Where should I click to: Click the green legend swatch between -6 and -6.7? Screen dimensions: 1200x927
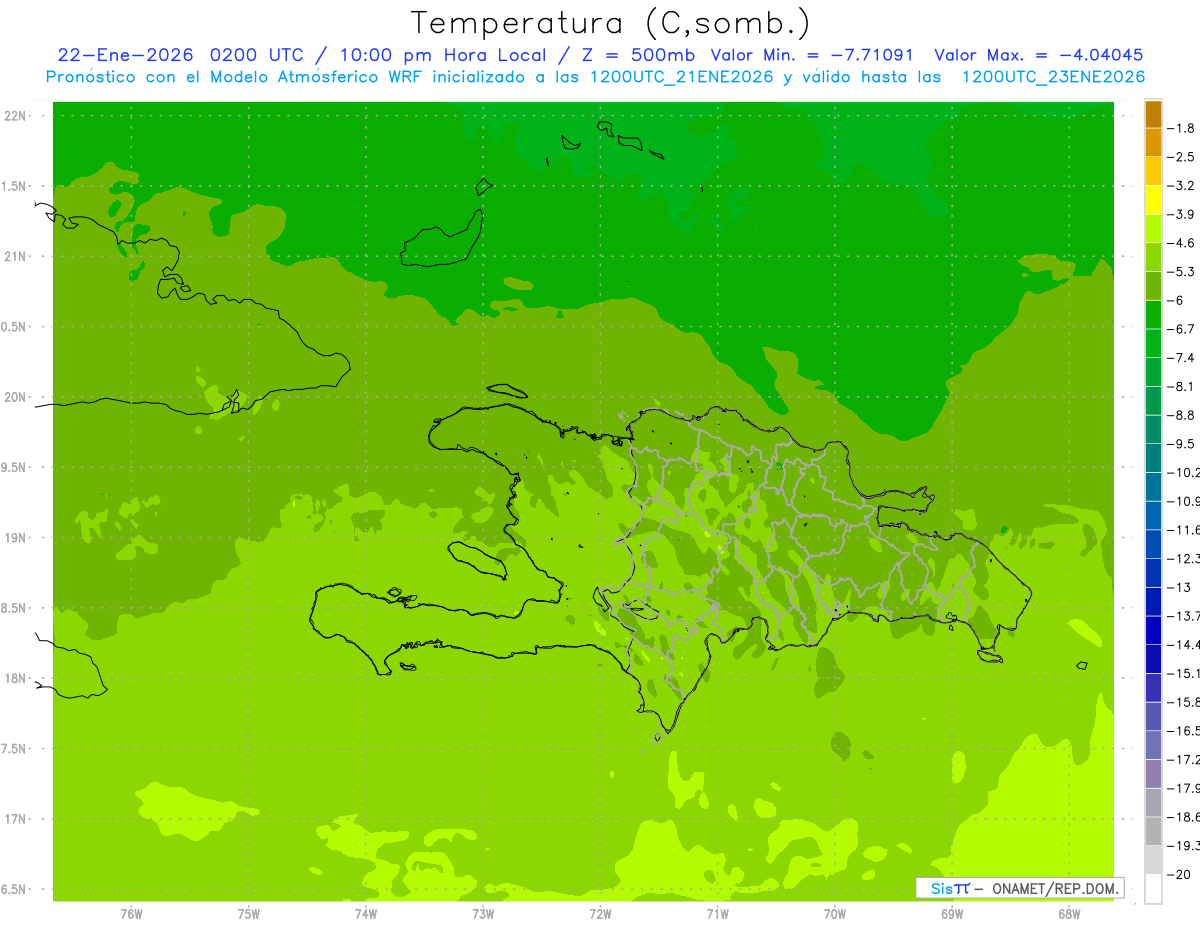pyautogui.click(x=1153, y=315)
